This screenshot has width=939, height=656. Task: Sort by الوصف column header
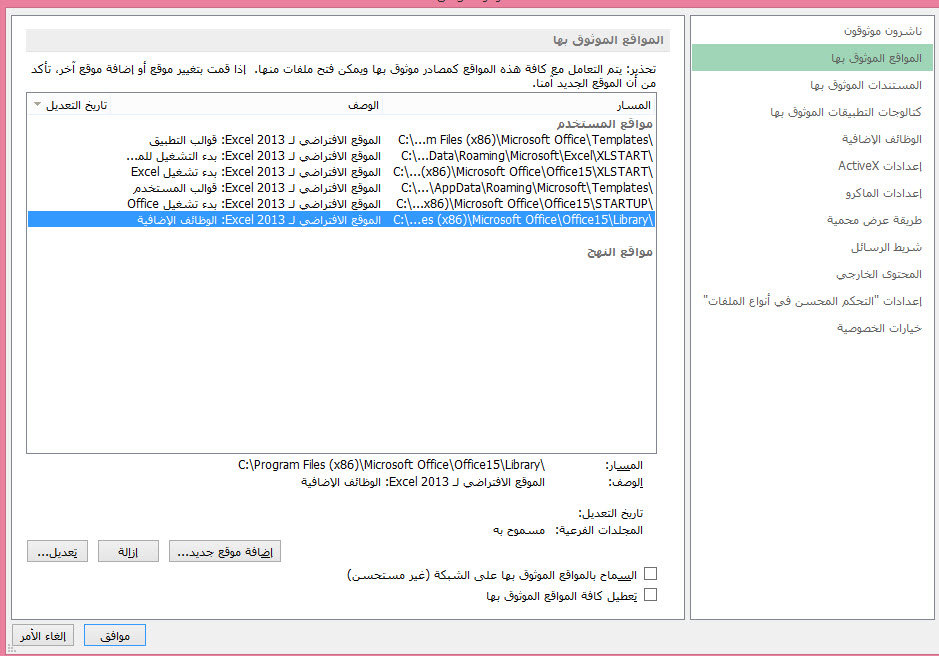pos(246,105)
